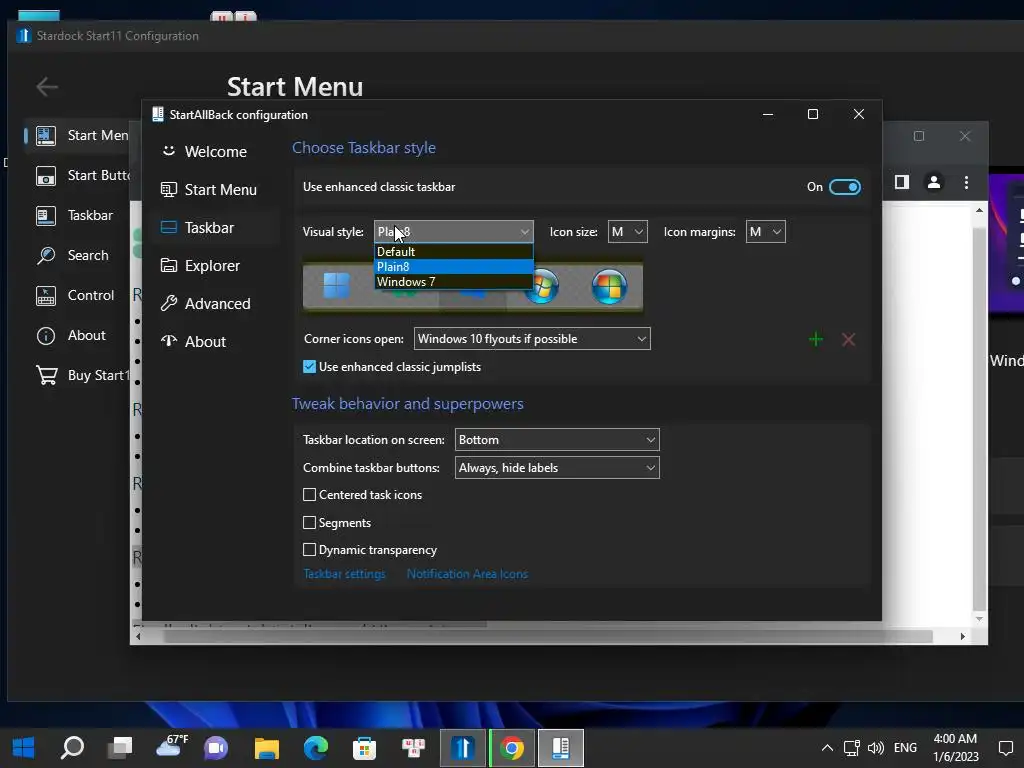The image size is (1024, 768).
Task: Open Microsoft Store from the taskbar
Action: click(x=364, y=748)
